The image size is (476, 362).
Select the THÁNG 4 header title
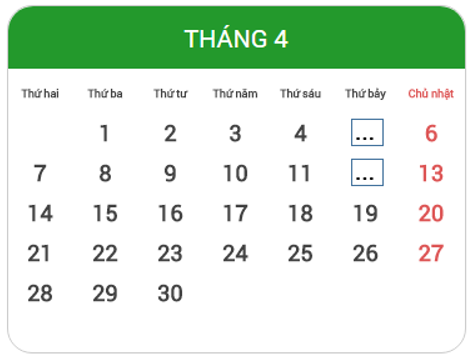[x=236, y=39]
